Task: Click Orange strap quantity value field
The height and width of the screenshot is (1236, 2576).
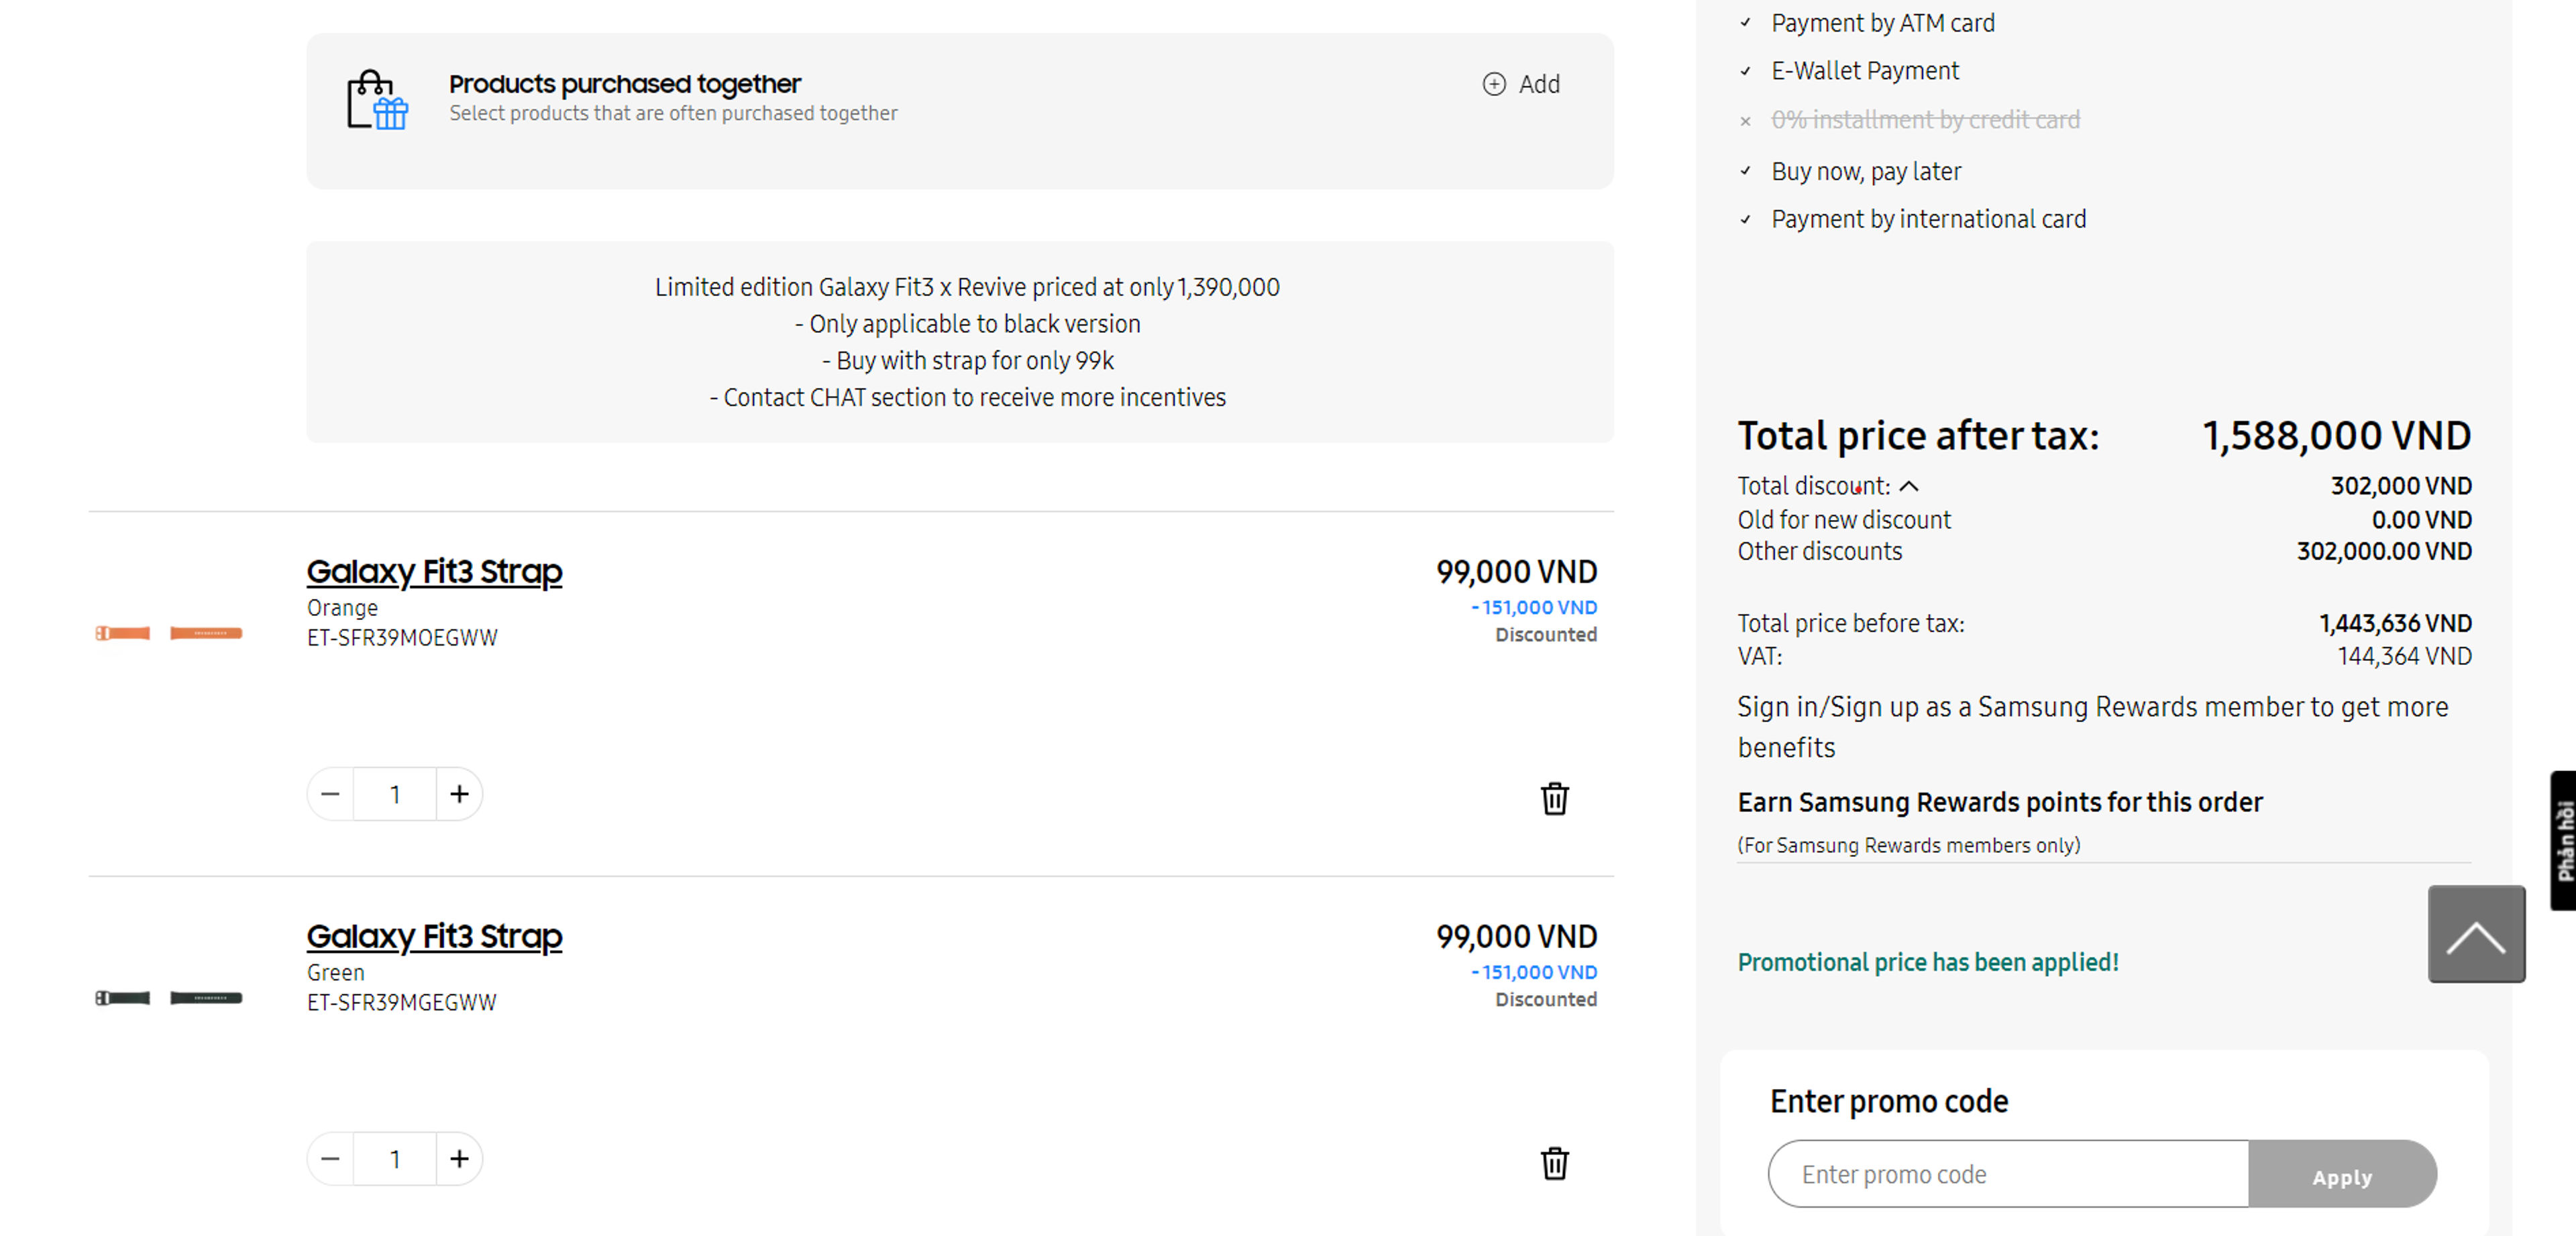Action: tap(395, 794)
